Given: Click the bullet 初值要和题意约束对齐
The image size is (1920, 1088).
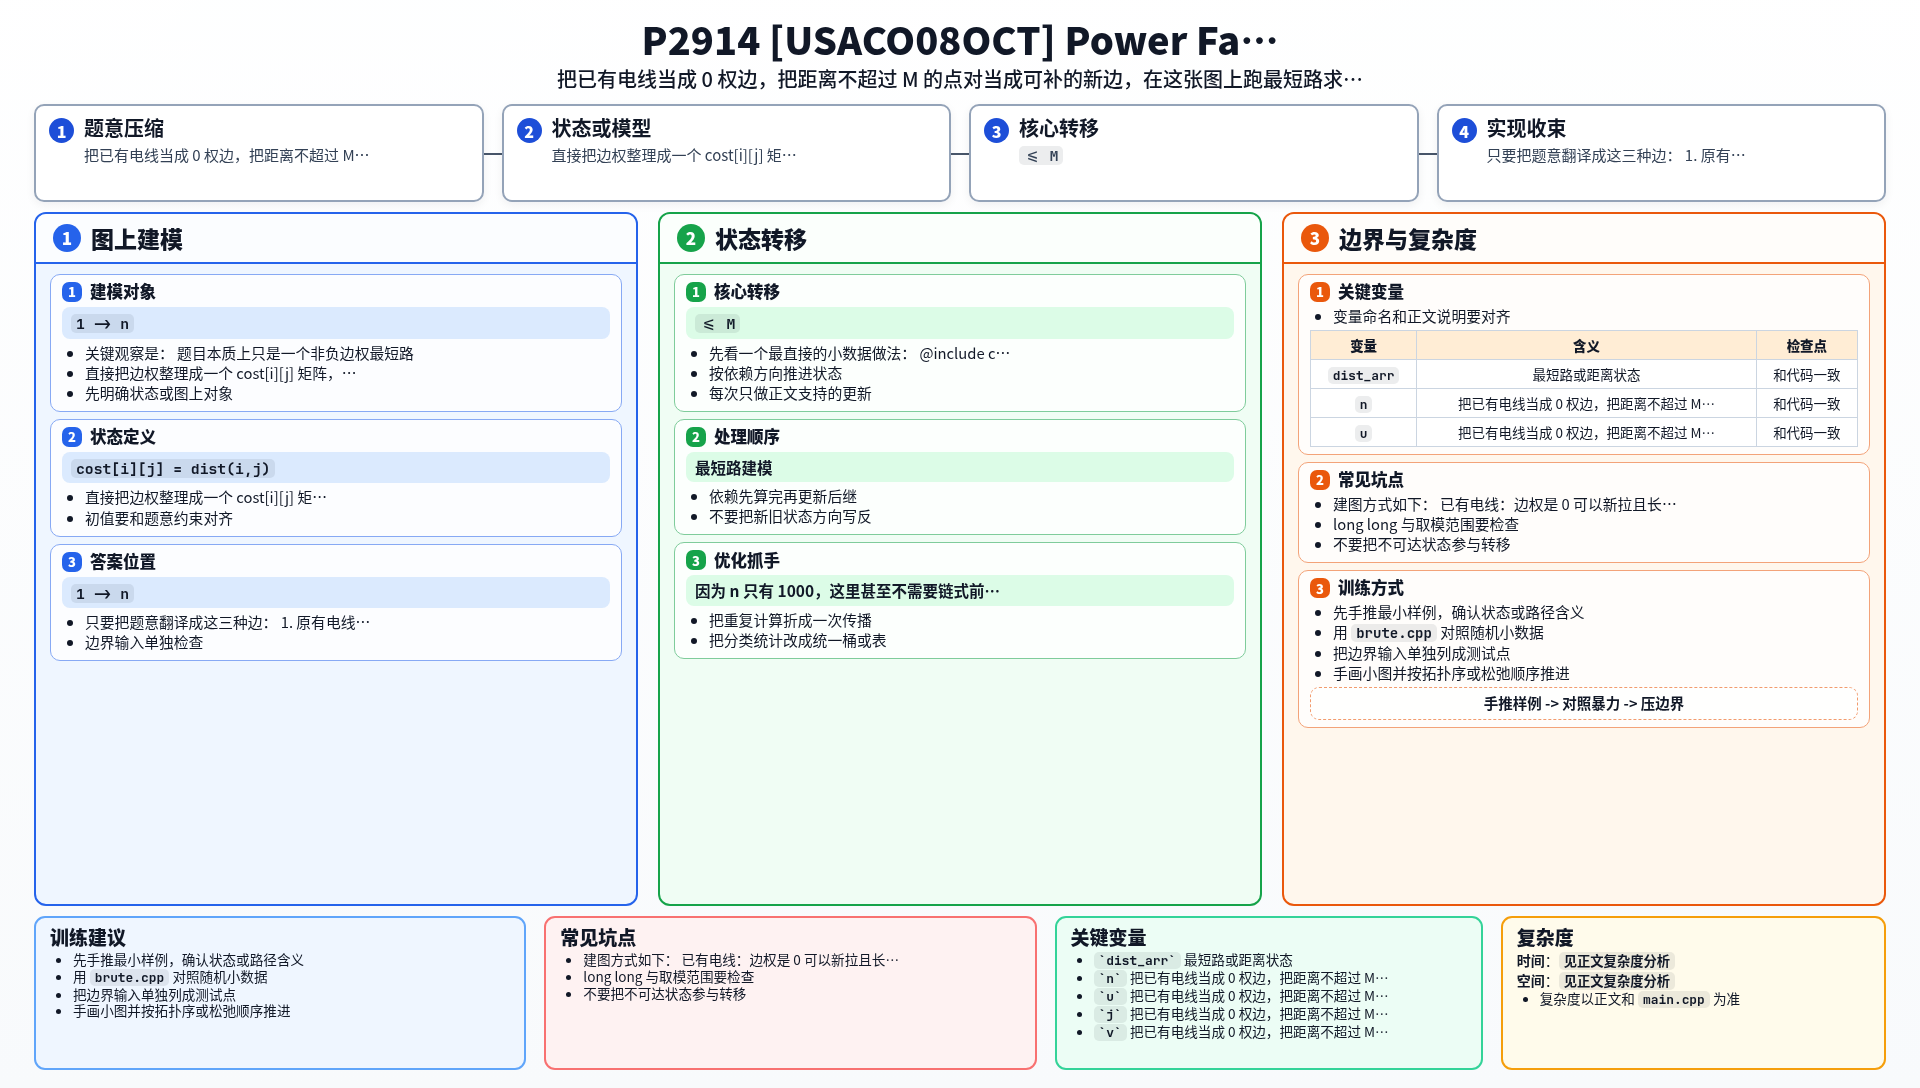Looking at the screenshot, I should [x=159, y=519].
